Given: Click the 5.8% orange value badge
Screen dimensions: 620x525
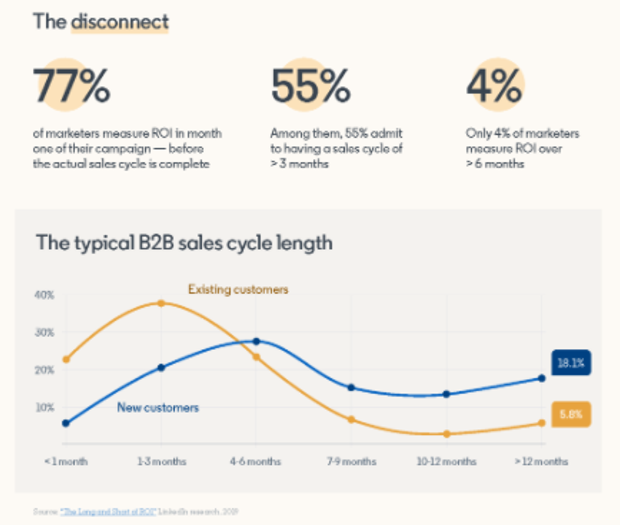Looking at the screenshot, I should [x=570, y=412].
